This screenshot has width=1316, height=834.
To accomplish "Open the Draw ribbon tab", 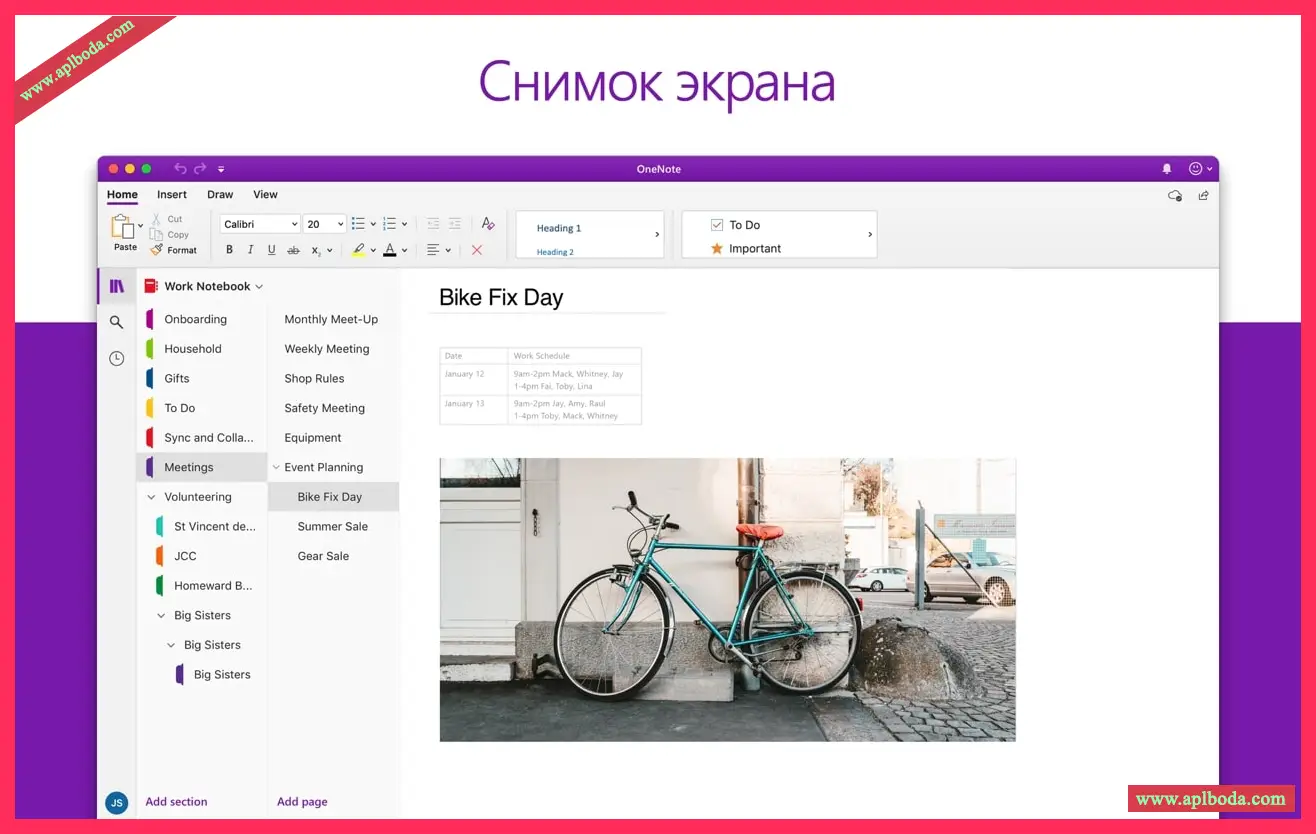I will tap(220, 195).
